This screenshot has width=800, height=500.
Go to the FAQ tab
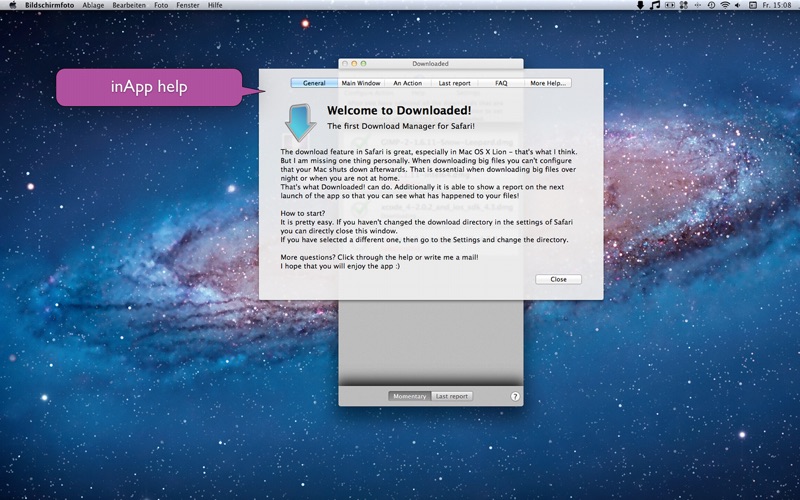(x=501, y=83)
